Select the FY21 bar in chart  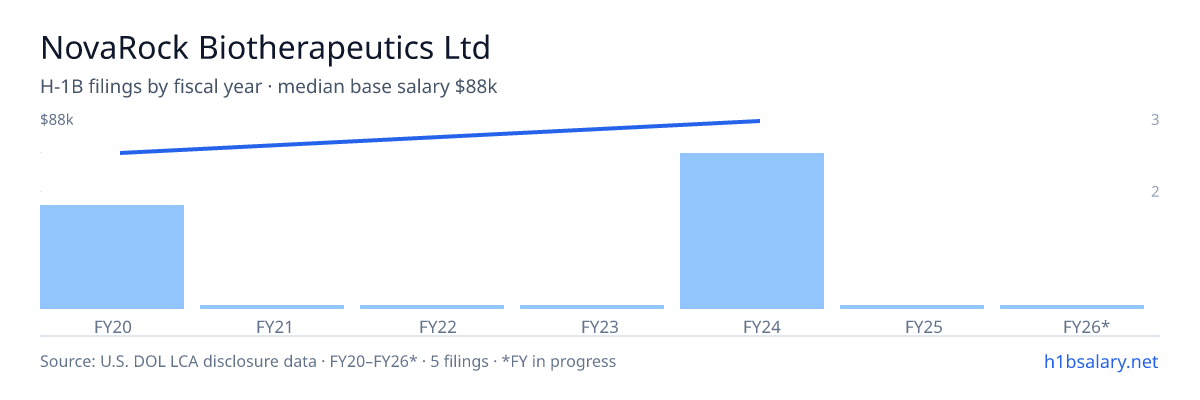coord(272,307)
